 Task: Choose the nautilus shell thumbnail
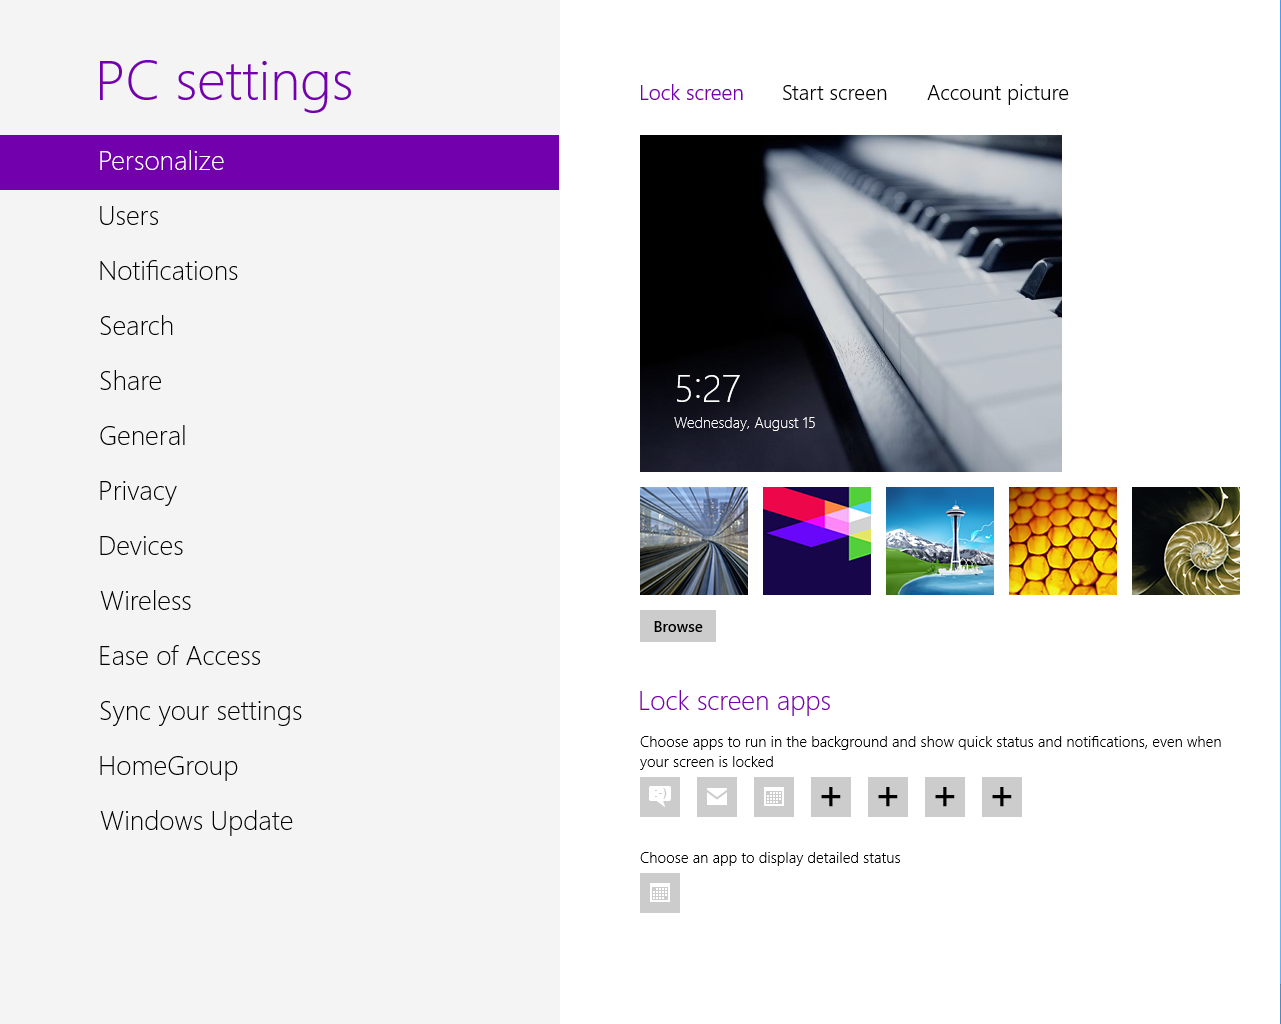(1186, 541)
